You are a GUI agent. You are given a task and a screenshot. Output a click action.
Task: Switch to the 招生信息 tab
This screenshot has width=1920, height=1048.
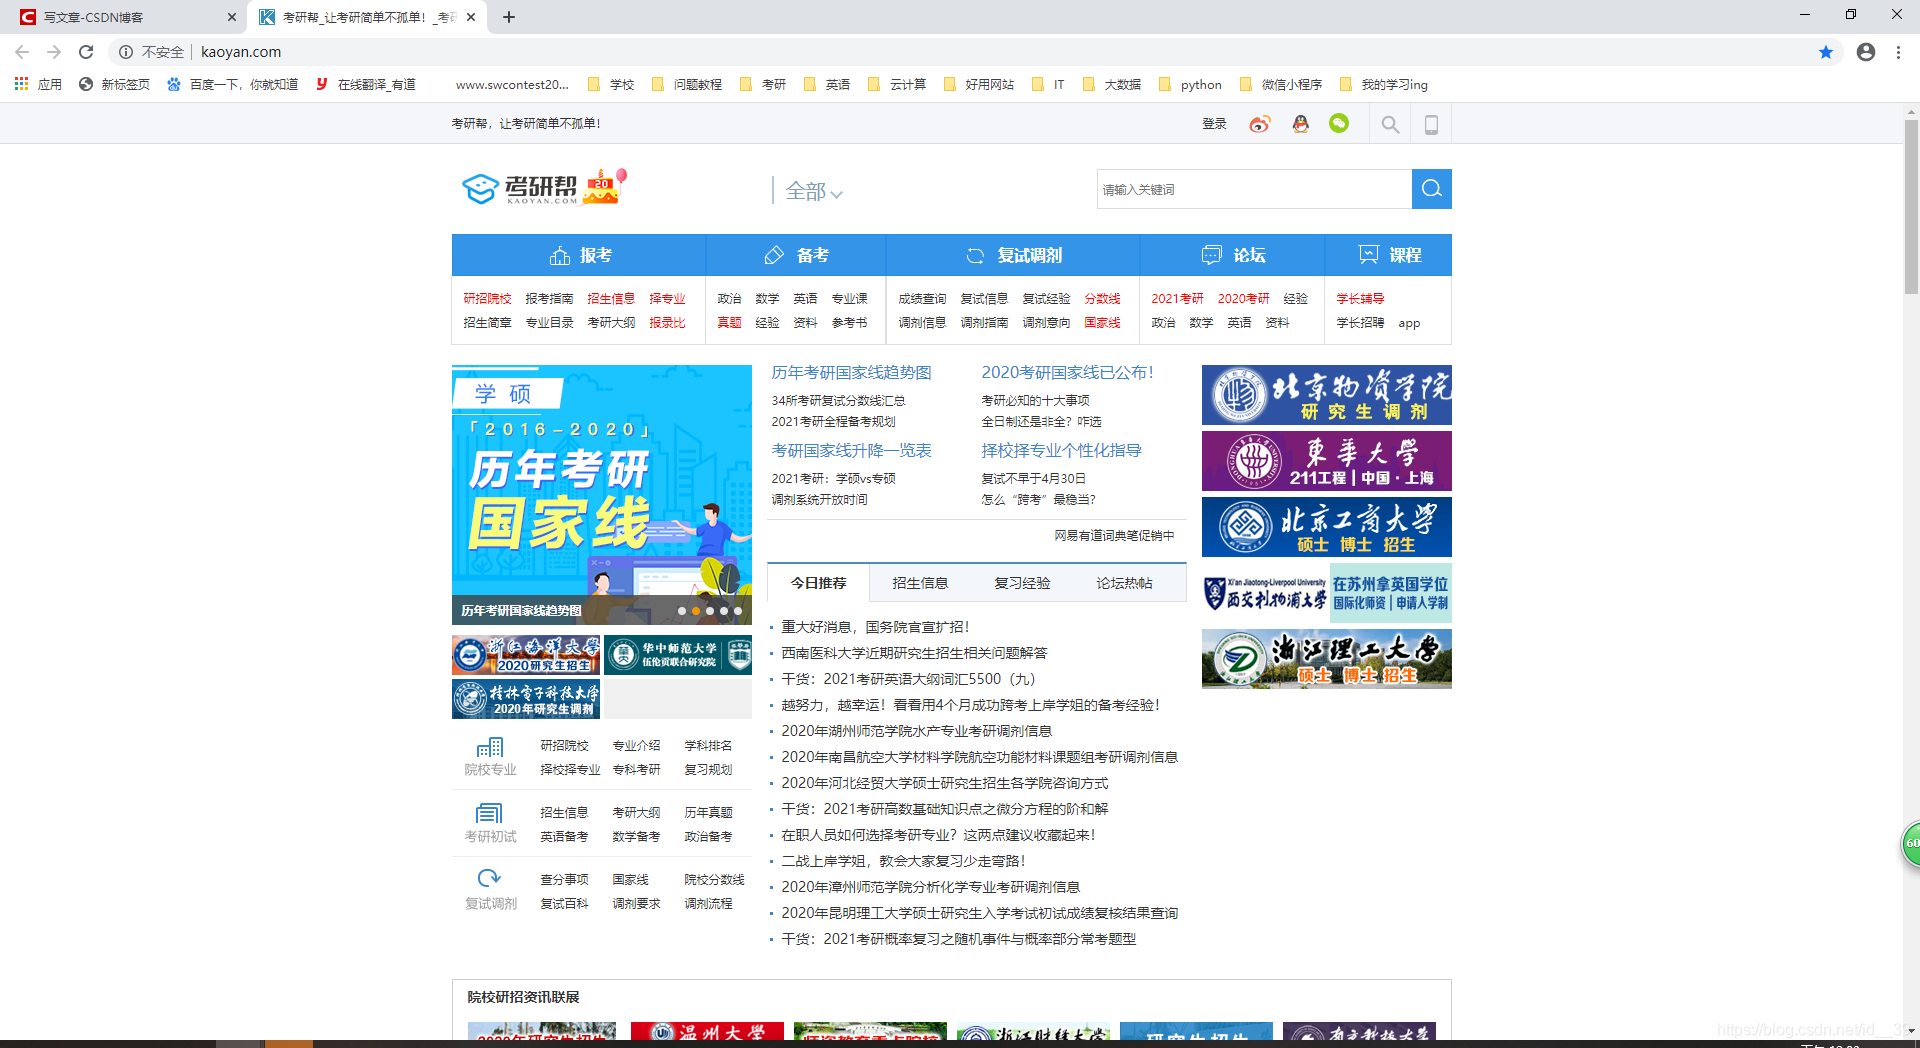[920, 582]
